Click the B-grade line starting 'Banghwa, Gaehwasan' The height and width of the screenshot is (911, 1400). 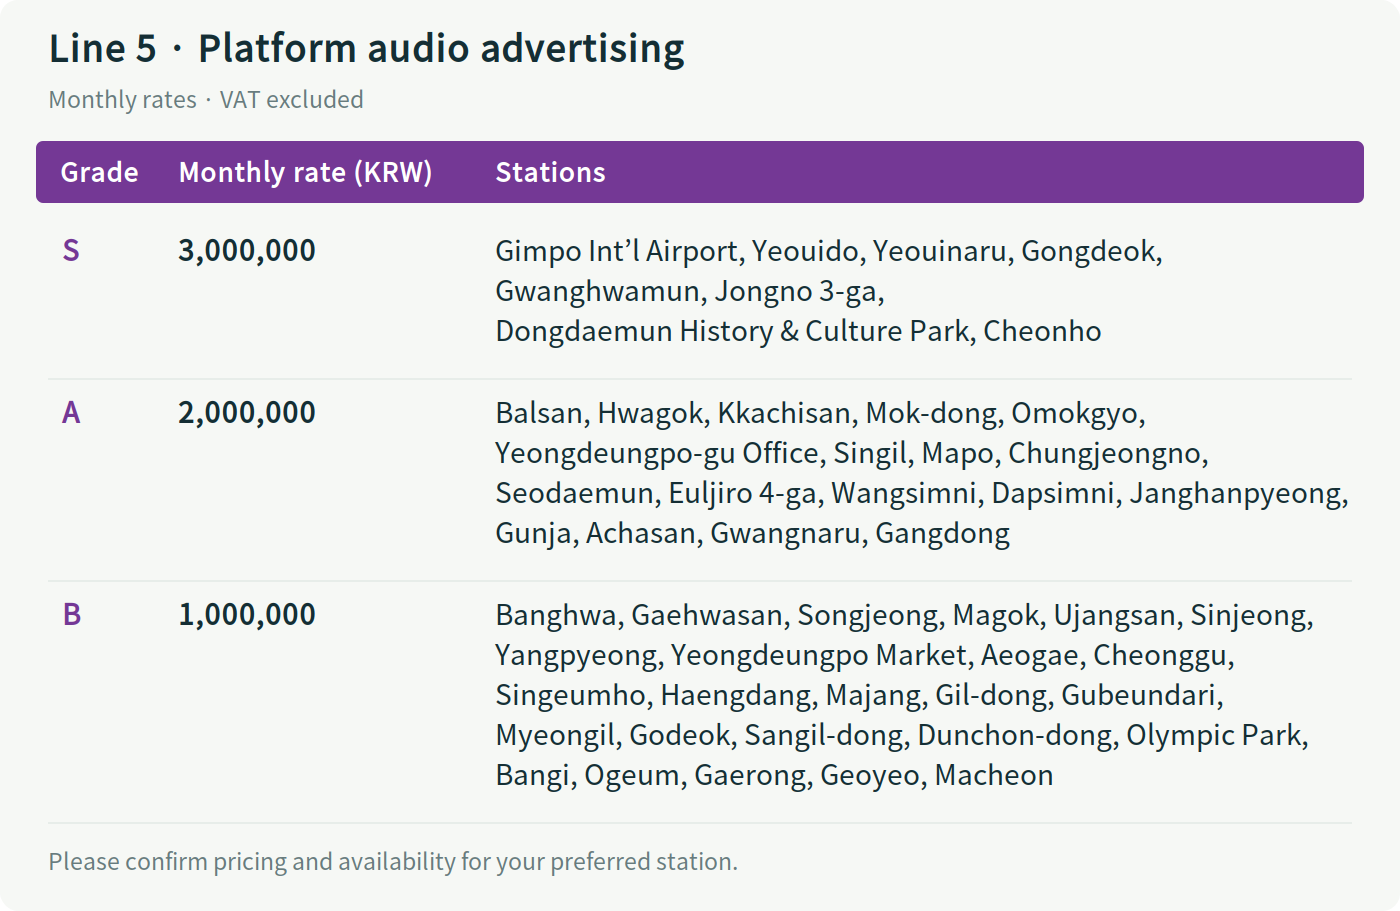click(905, 615)
